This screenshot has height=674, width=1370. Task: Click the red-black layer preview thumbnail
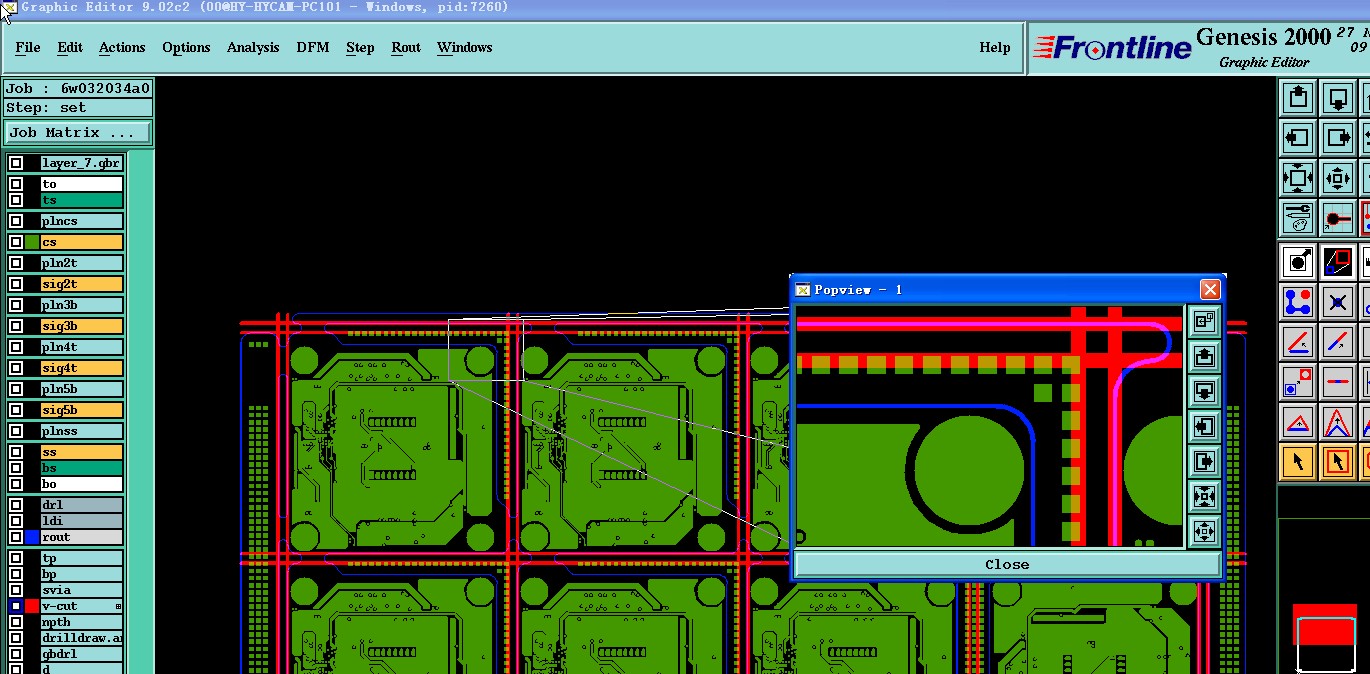pos(1324,638)
